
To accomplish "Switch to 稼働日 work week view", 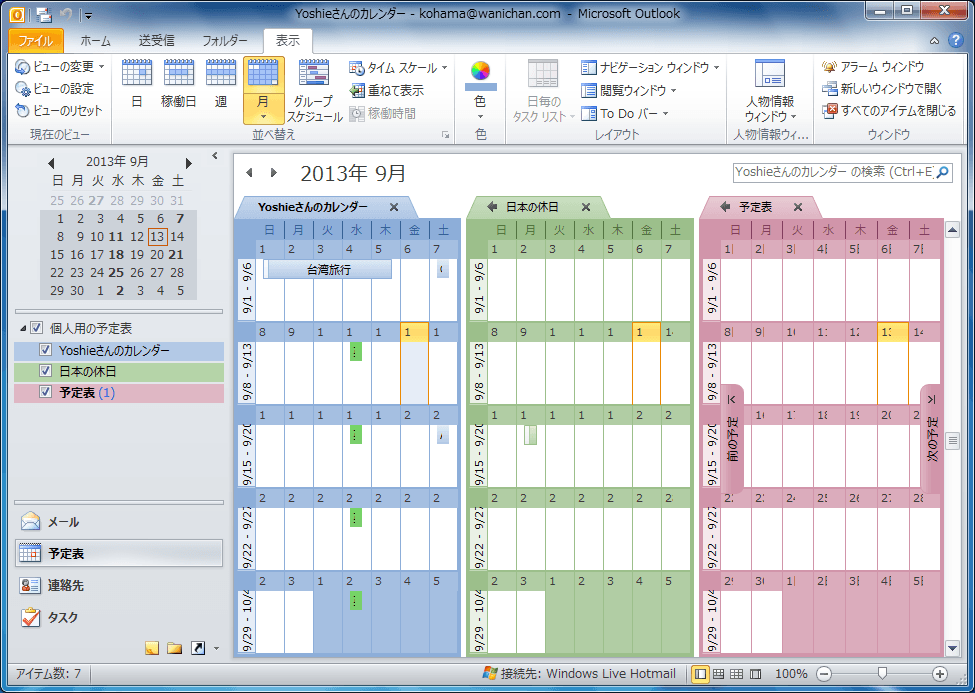I will 178,85.
